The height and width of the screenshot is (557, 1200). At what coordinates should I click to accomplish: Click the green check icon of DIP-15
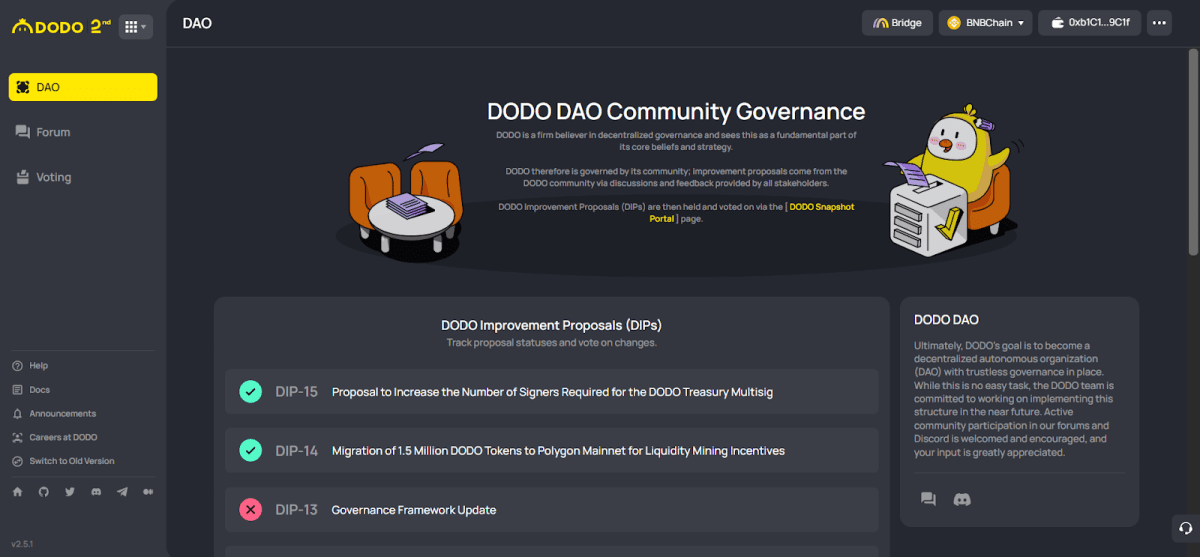point(251,392)
